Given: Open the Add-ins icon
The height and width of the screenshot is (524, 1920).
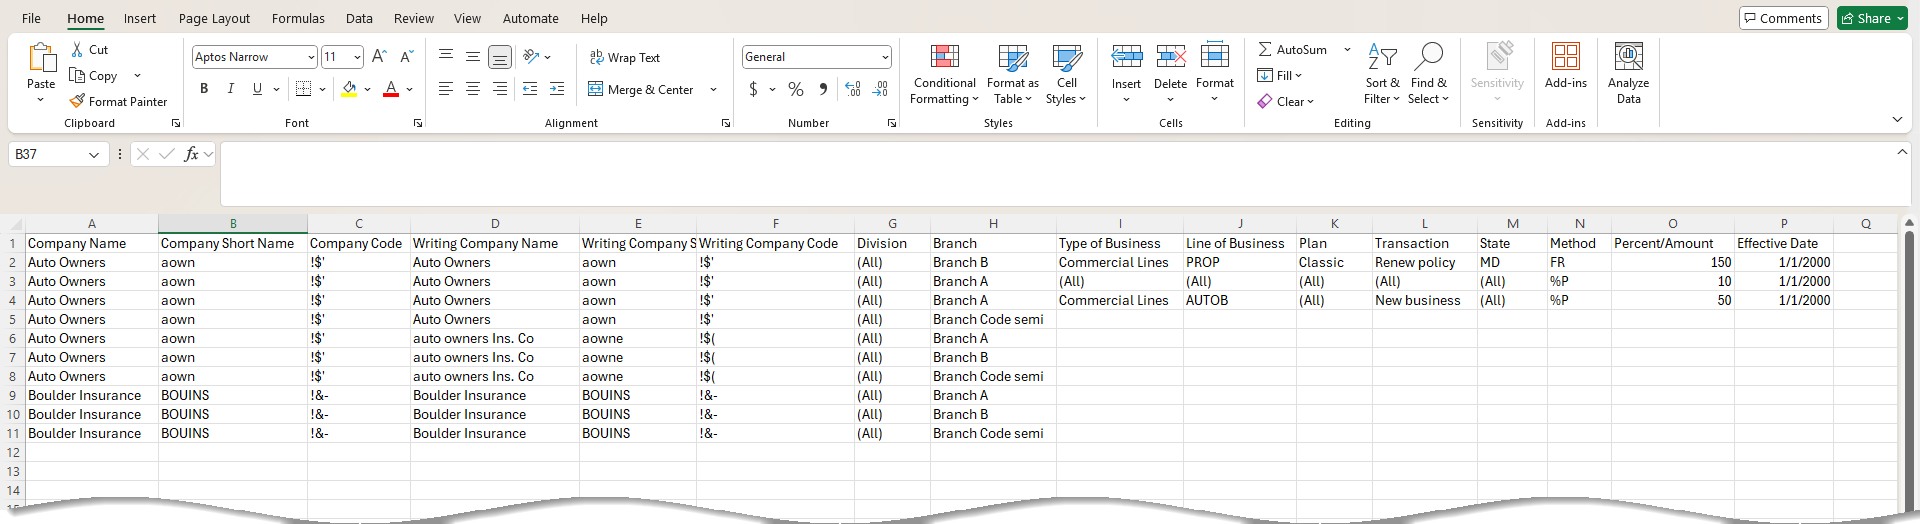Looking at the screenshot, I should pos(1566,56).
